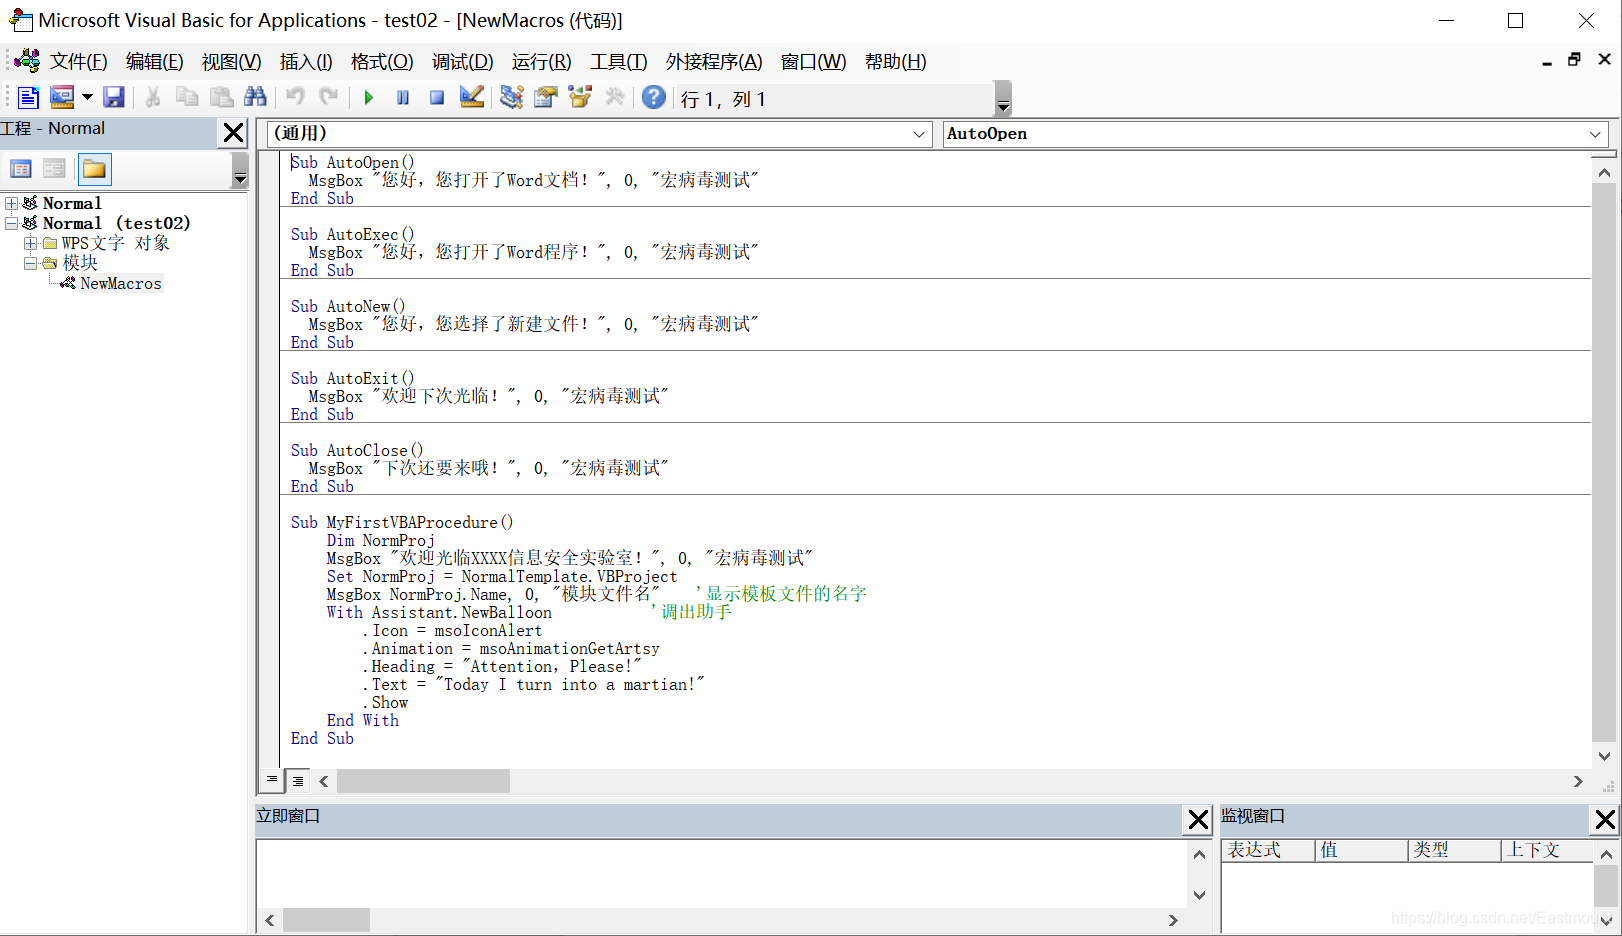Restore the inner code window
This screenshot has height=936, width=1622.
(1574, 60)
